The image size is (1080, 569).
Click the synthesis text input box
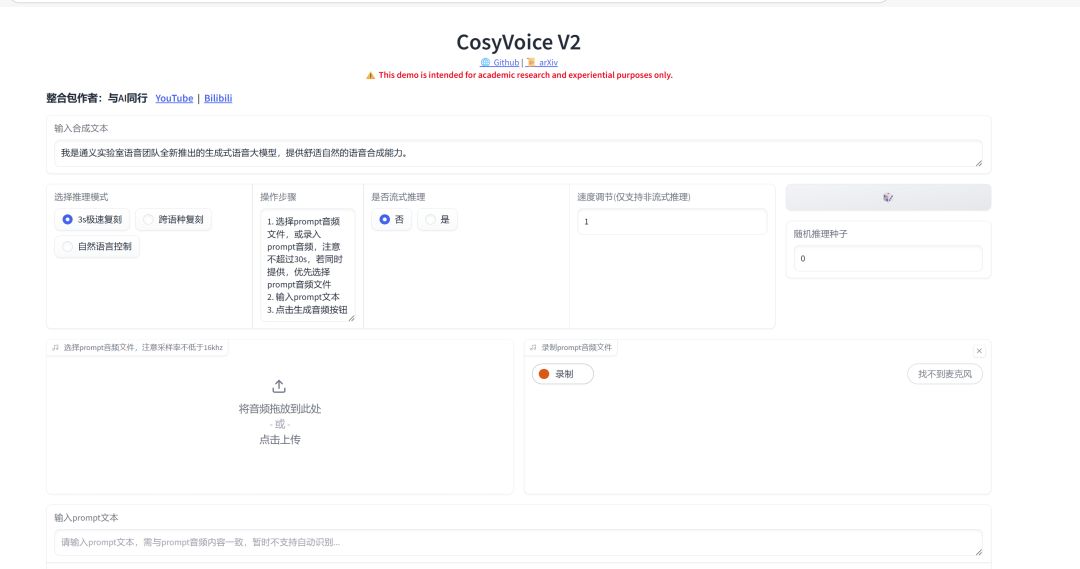coord(518,154)
